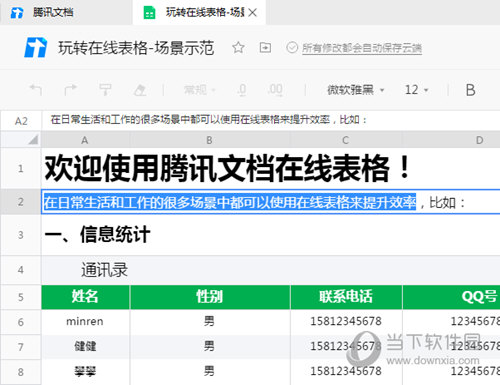
Task: Decrease decimal places button
Action: point(242,90)
